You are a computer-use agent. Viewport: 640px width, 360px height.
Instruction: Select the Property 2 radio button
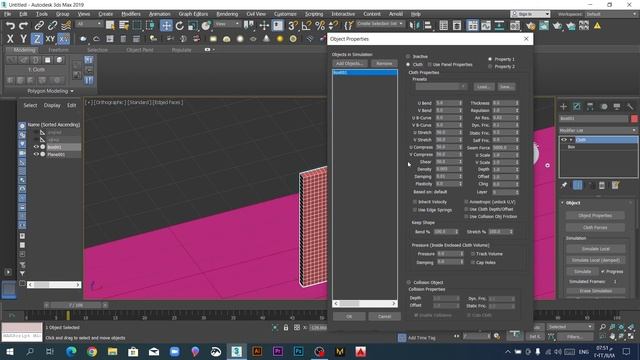[x=490, y=67]
